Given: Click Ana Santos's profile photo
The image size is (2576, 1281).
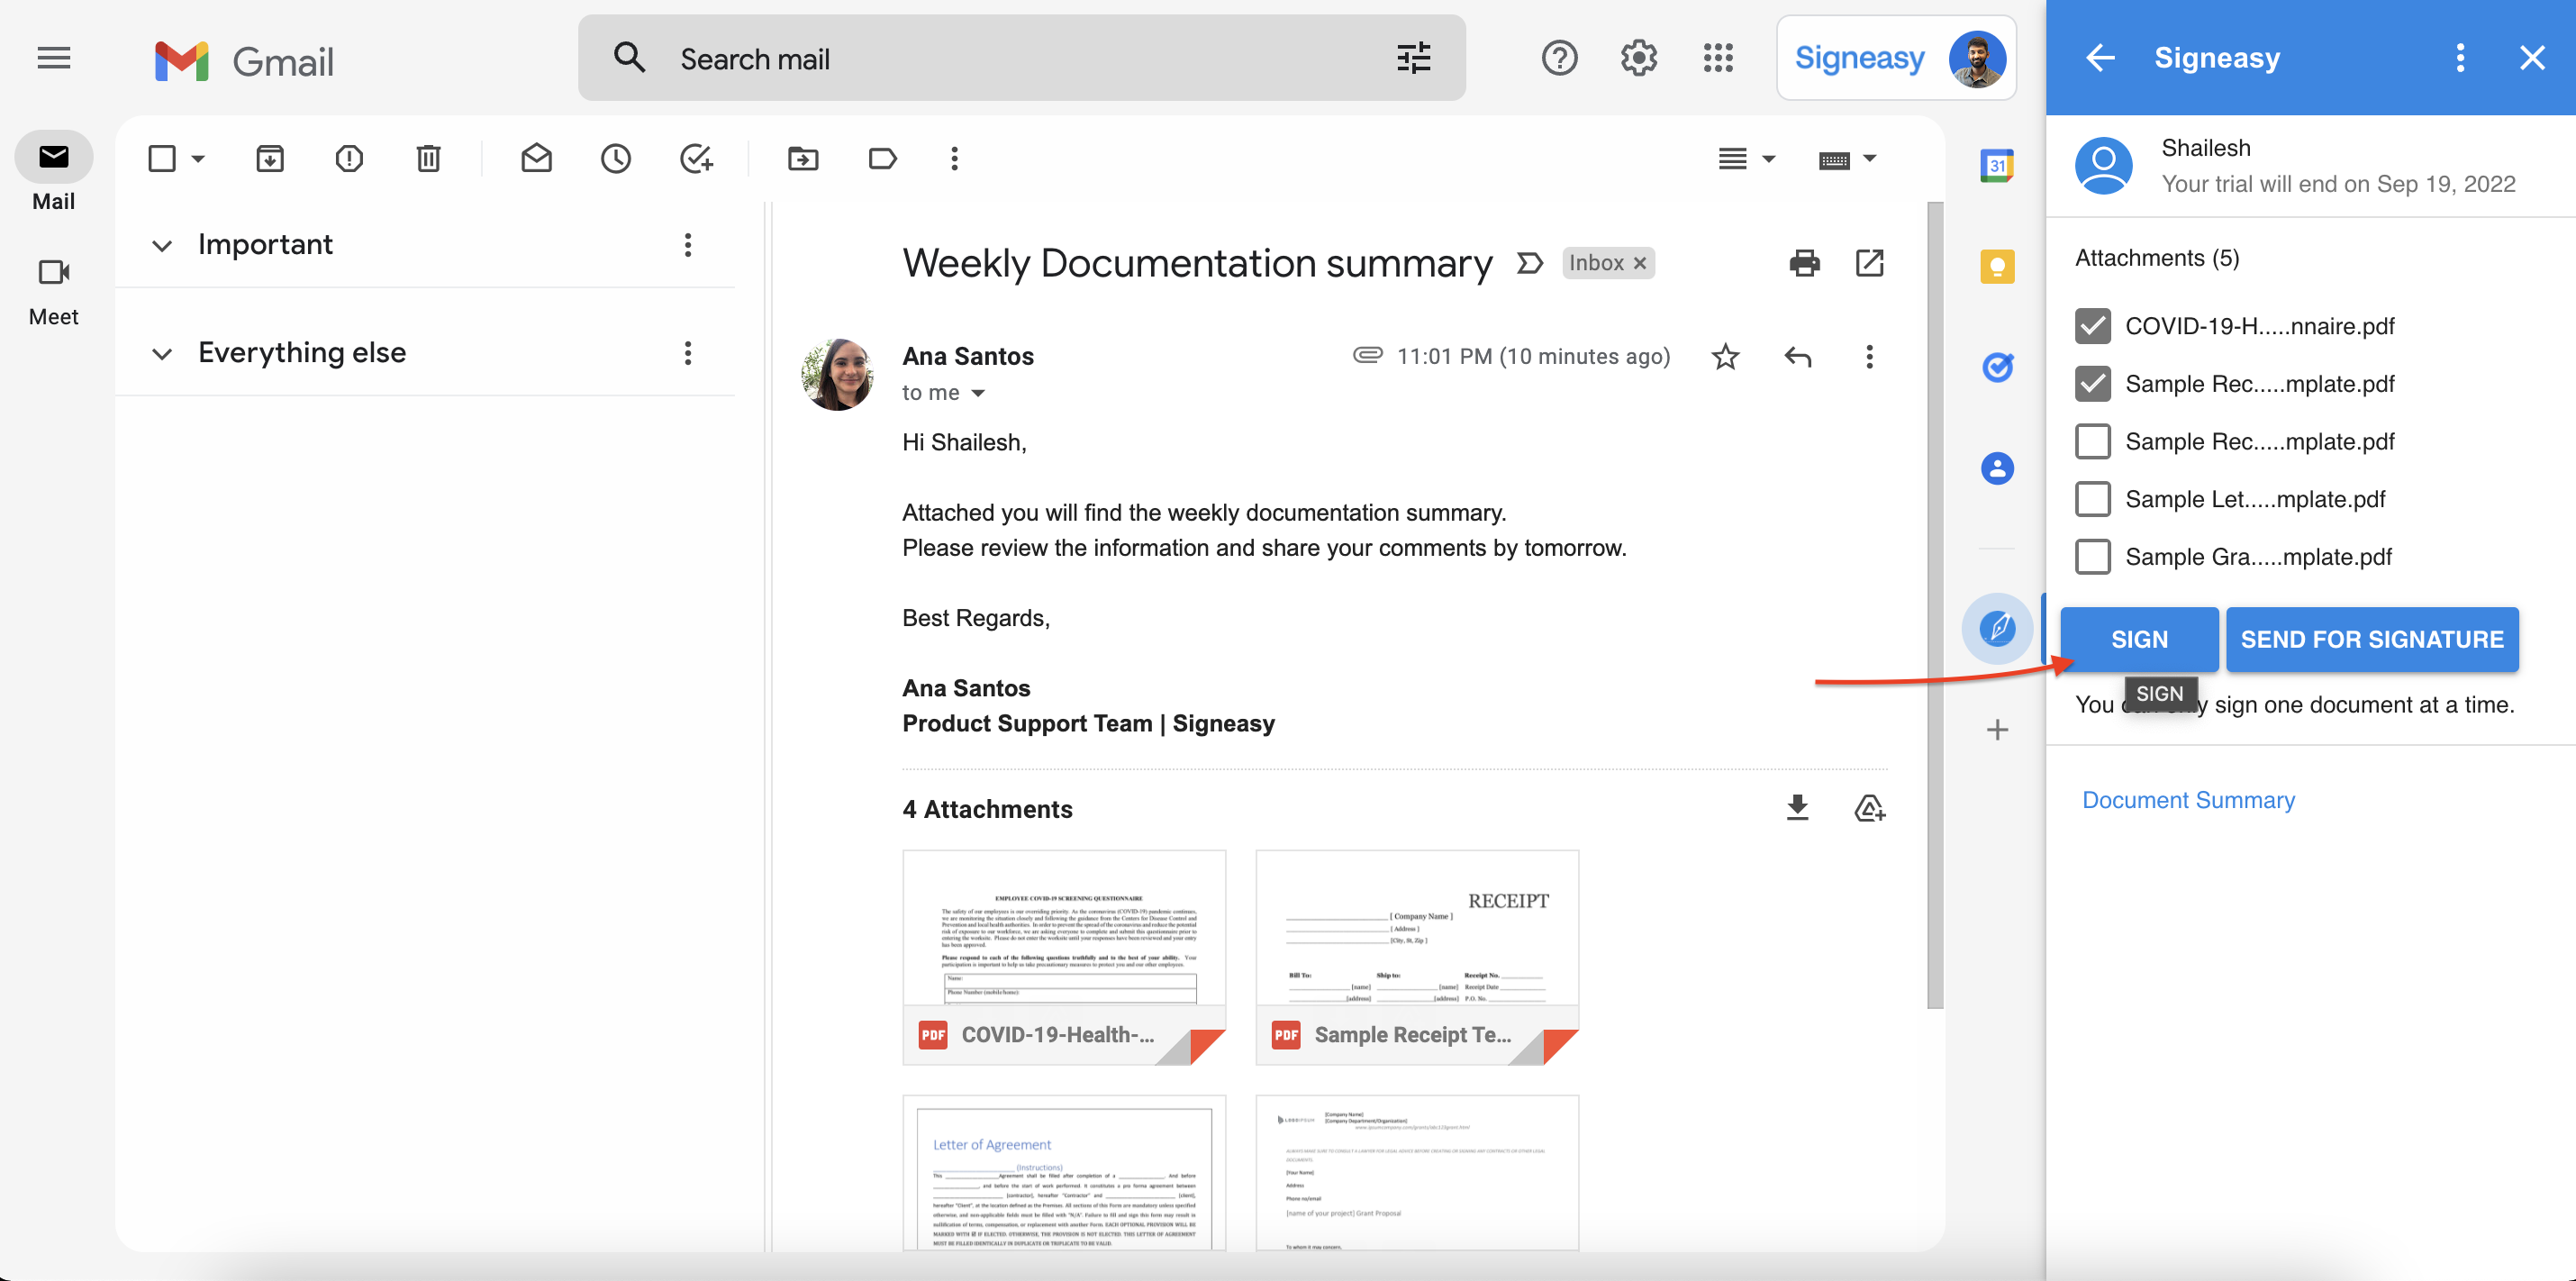Looking at the screenshot, I should tap(838, 374).
